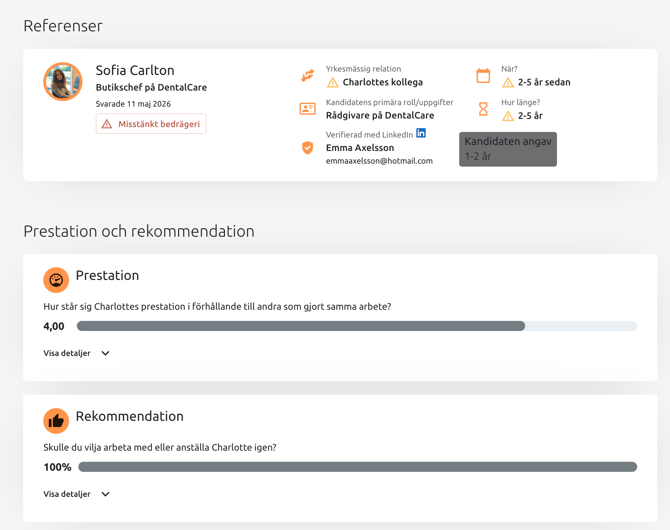
Task: Click the 4,00 performance progress bar
Action: click(x=357, y=326)
